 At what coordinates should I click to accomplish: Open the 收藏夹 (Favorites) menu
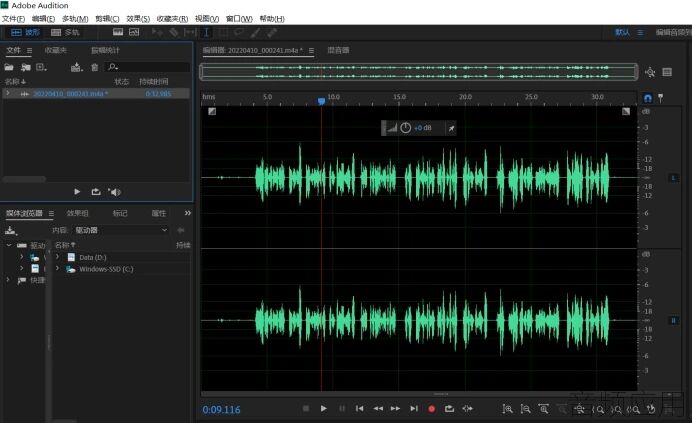coord(172,19)
